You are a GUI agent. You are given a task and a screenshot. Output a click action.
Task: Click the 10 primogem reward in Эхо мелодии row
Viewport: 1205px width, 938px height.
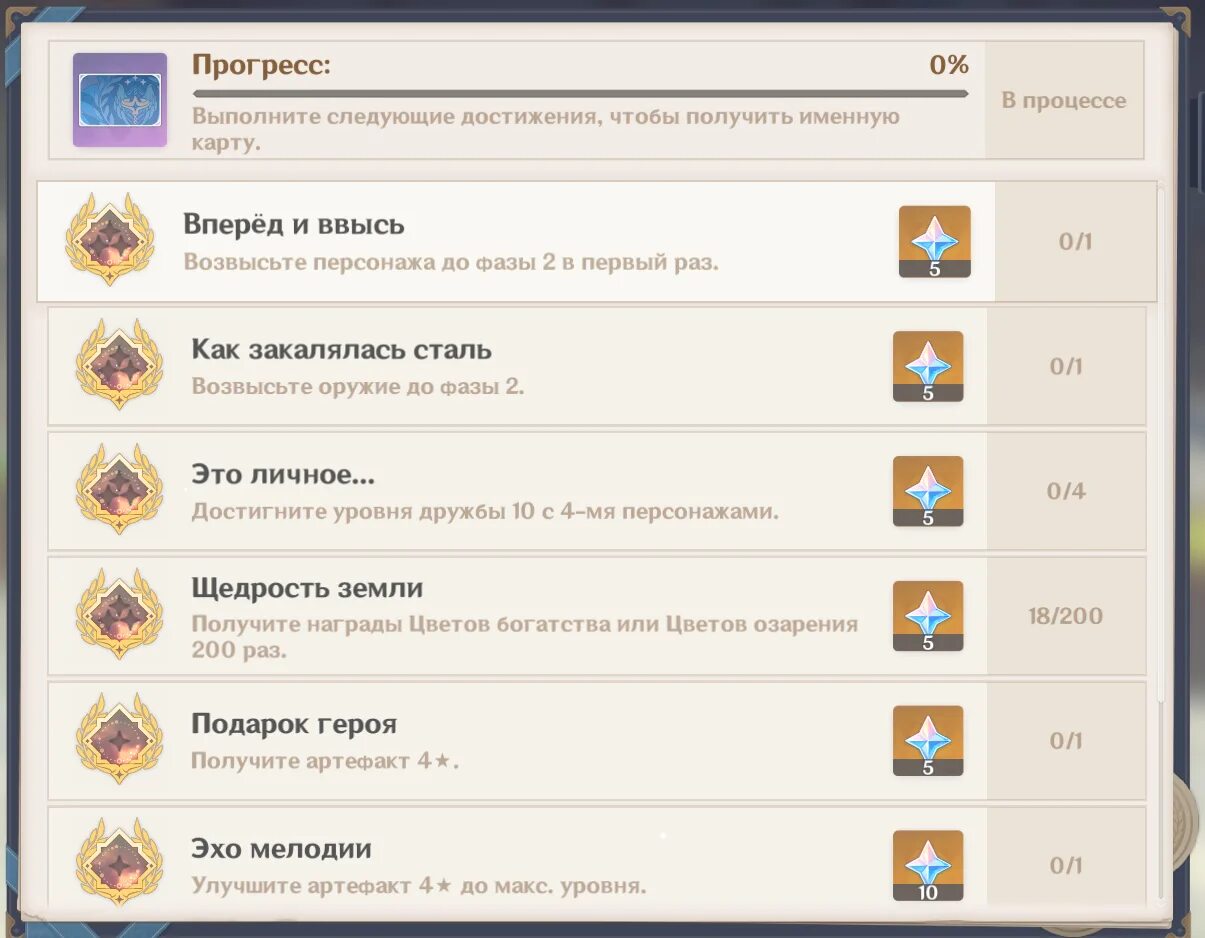[x=928, y=866]
